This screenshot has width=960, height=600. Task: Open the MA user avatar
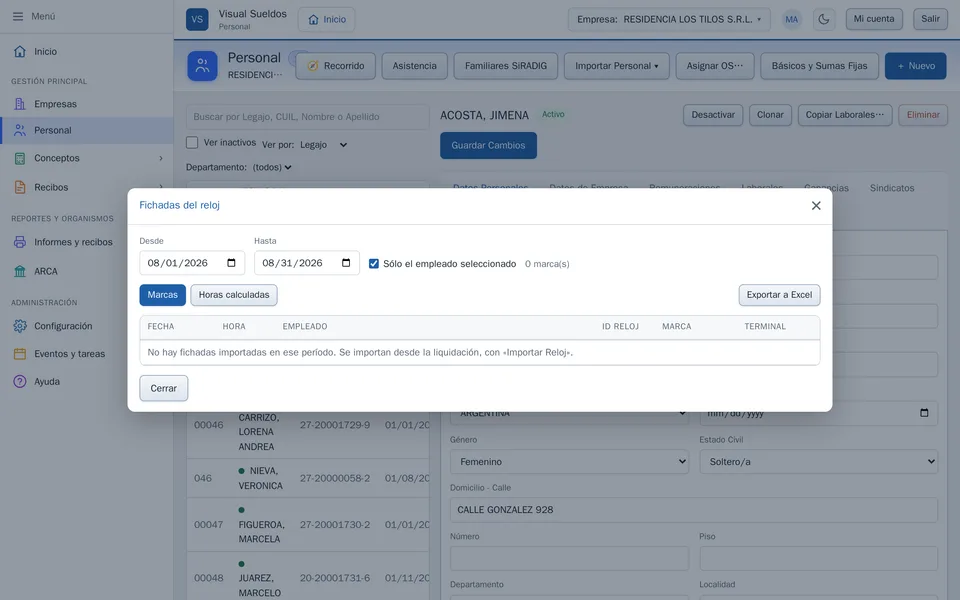792,19
